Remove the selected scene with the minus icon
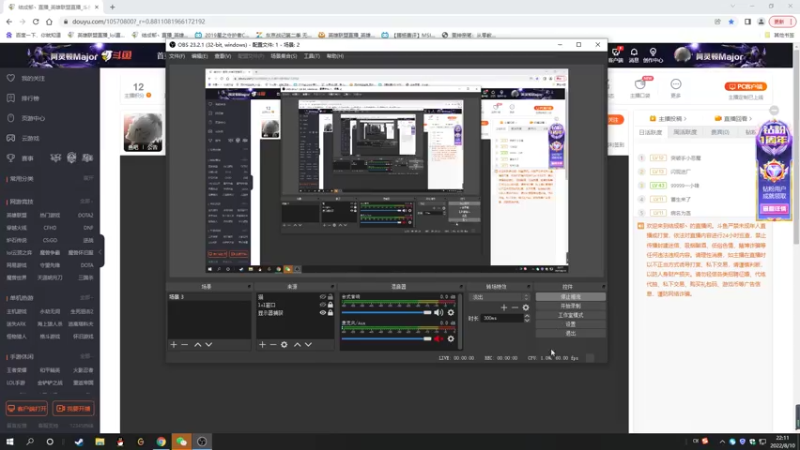800x450 pixels. click(x=185, y=345)
